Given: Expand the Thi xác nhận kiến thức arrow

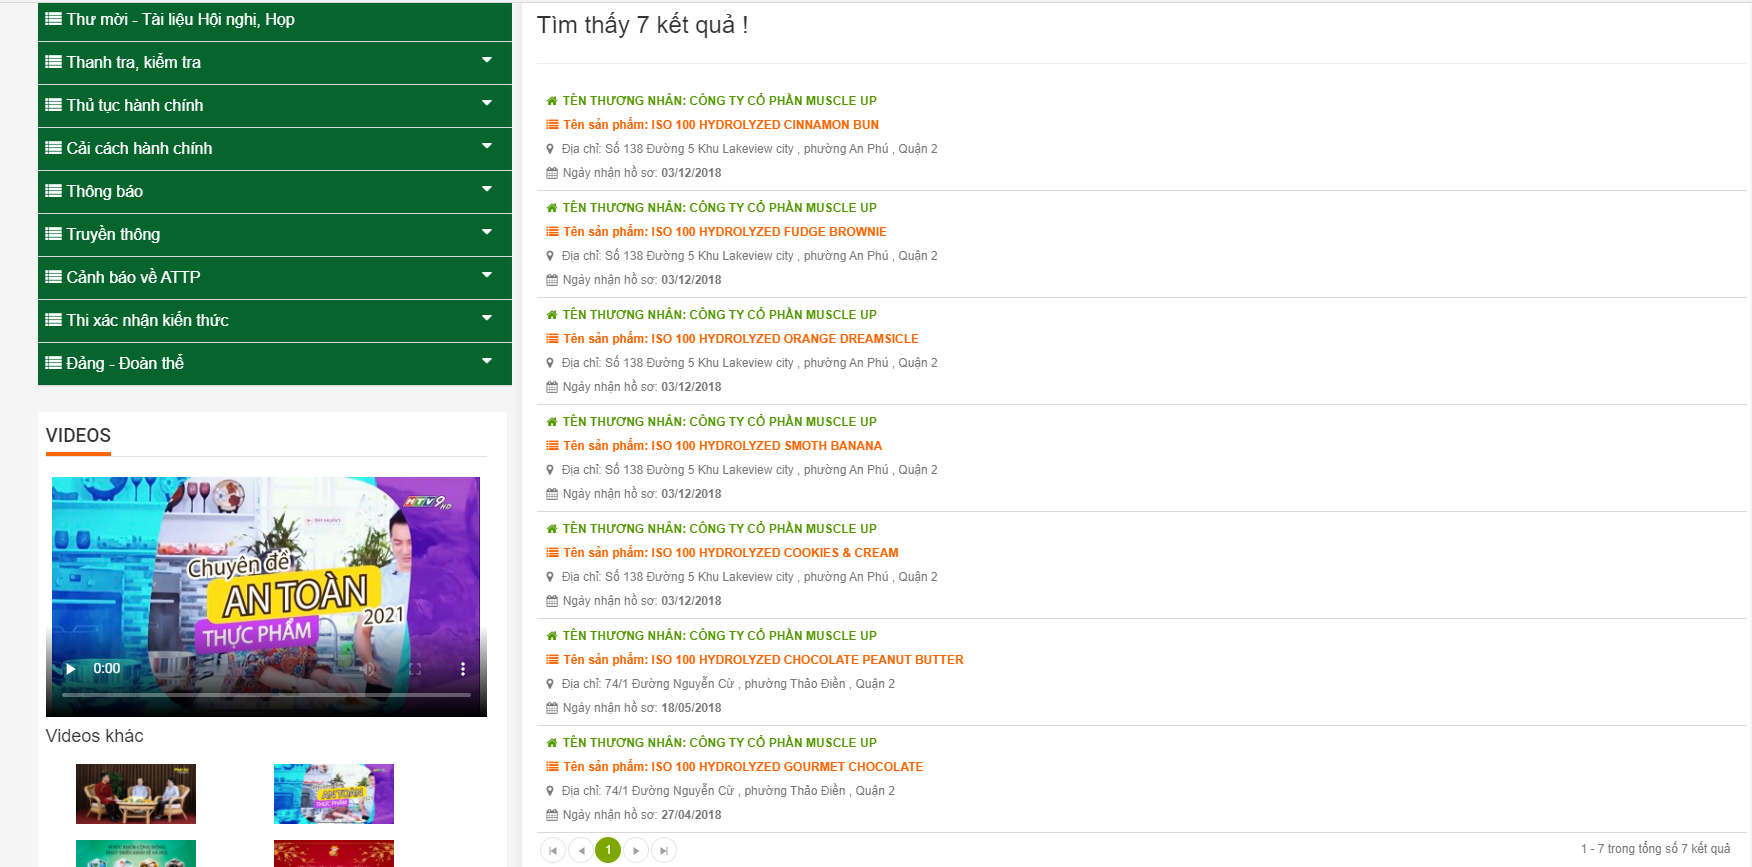Looking at the screenshot, I should 487,319.
